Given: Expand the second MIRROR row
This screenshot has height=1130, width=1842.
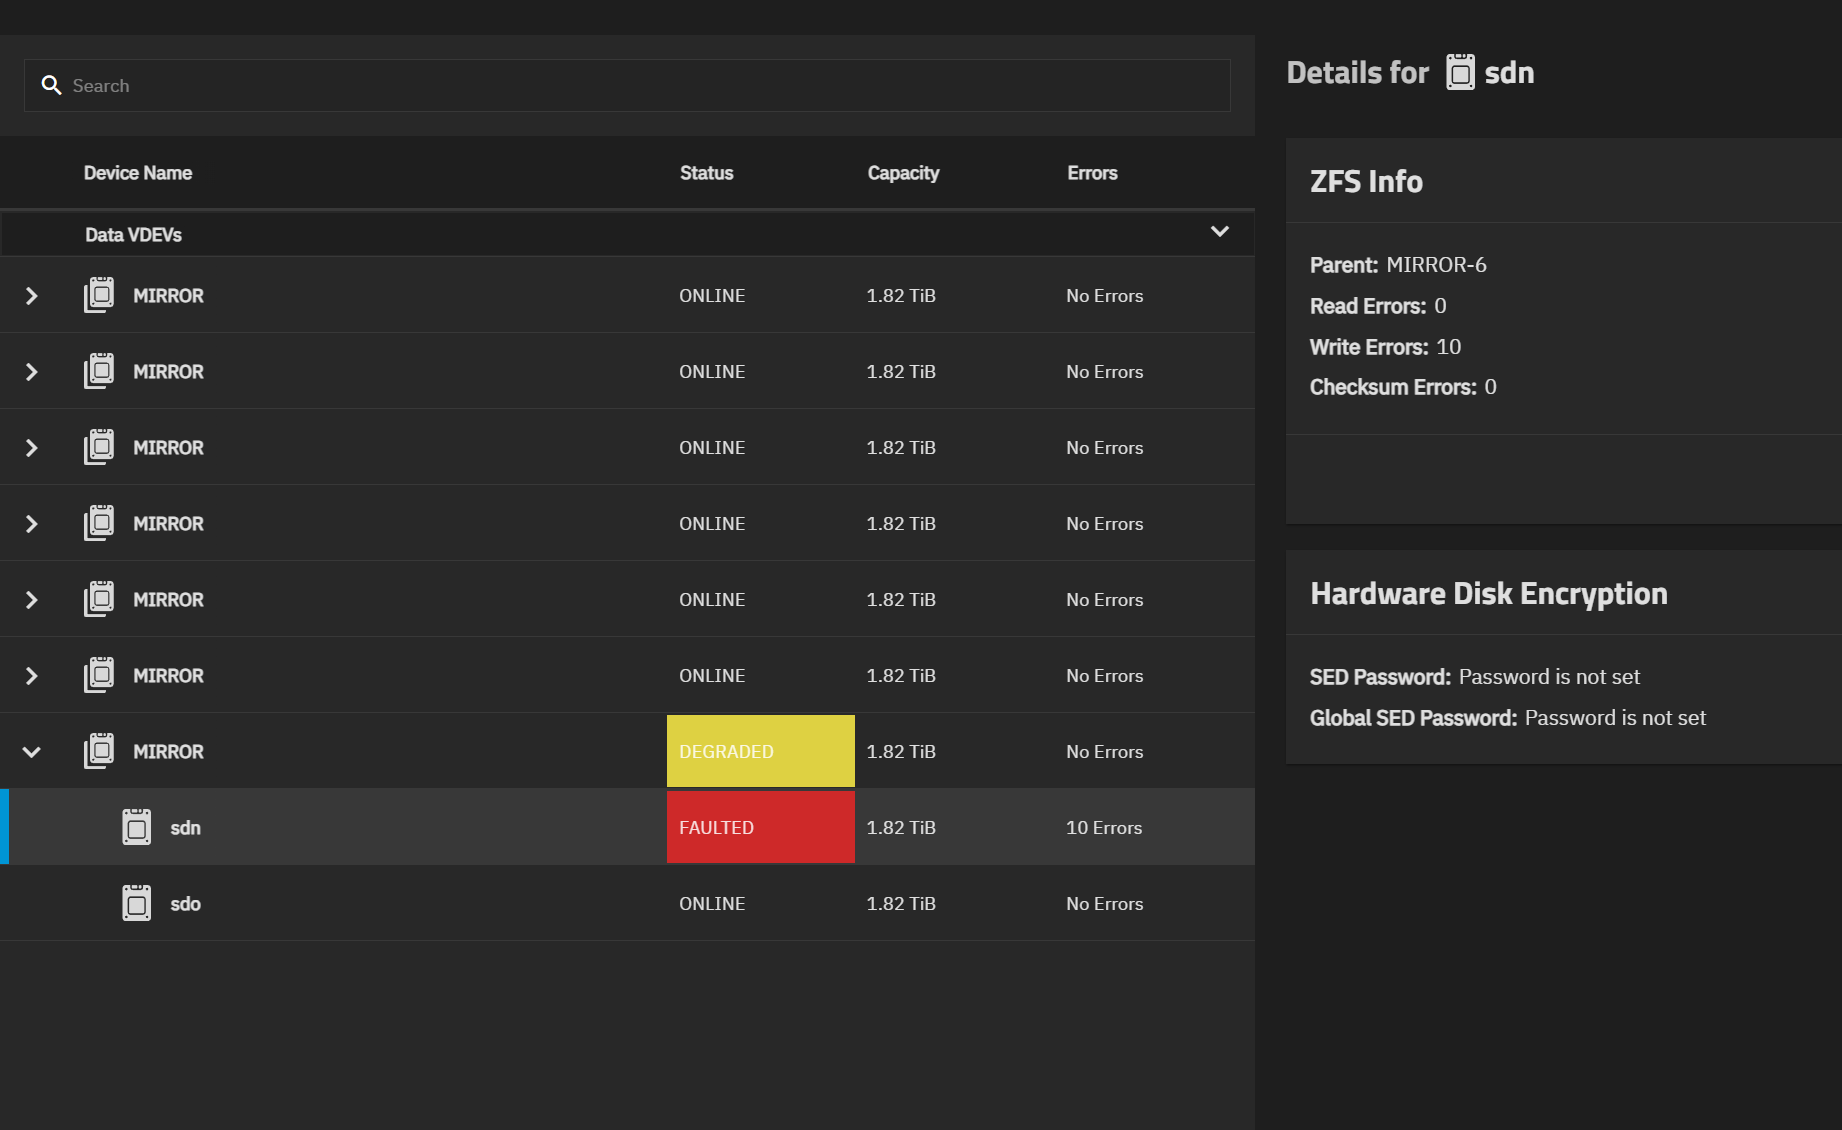Looking at the screenshot, I should [32, 372].
